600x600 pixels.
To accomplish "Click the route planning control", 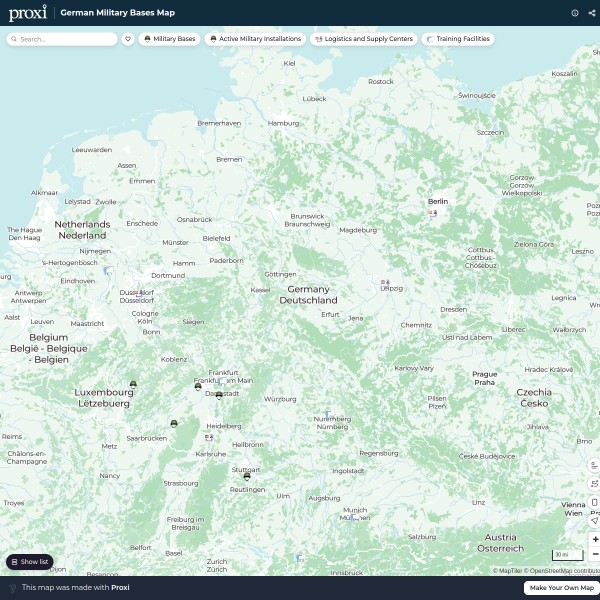I will tap(594, 484).
